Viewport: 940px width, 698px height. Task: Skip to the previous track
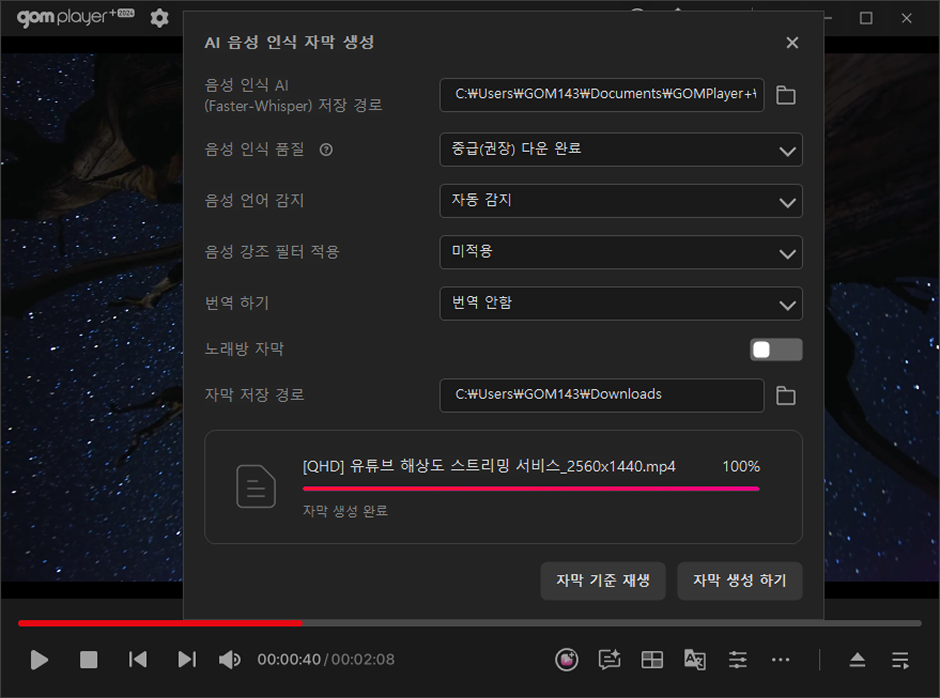point(138,659)
